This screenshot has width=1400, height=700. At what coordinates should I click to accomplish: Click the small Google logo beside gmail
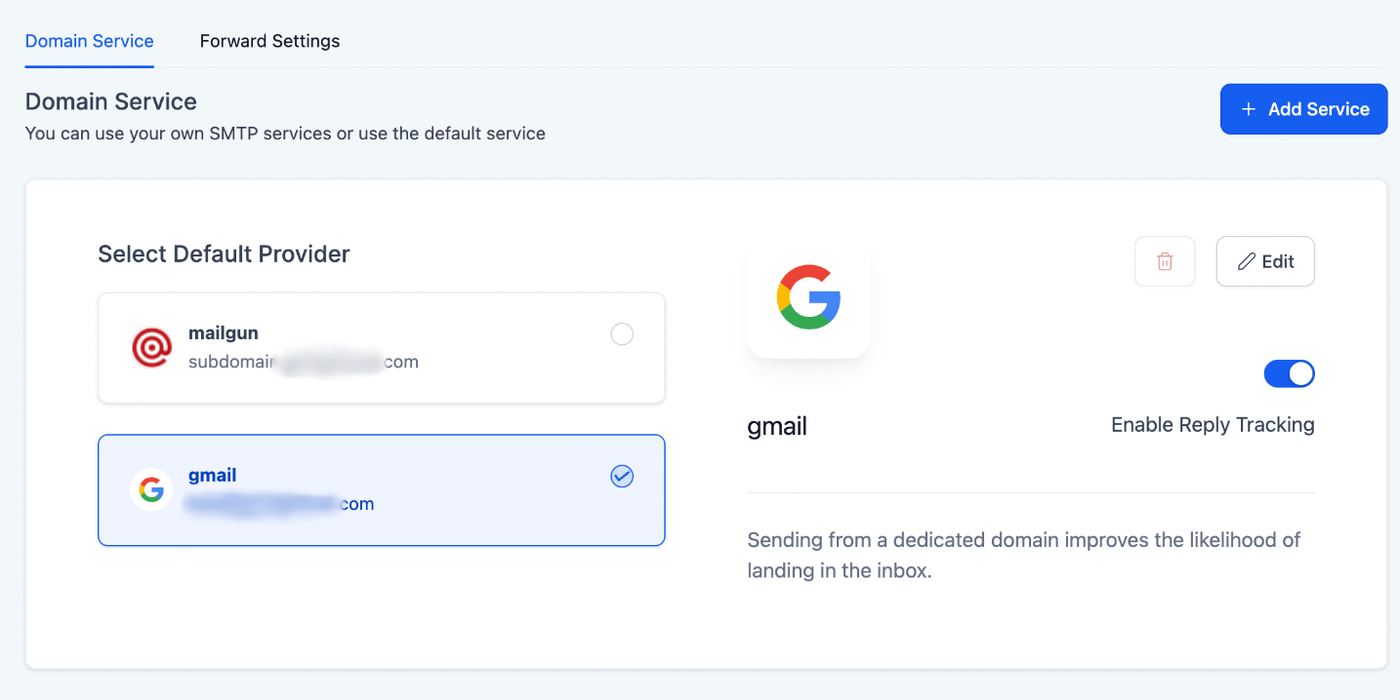tap(152, 490)
